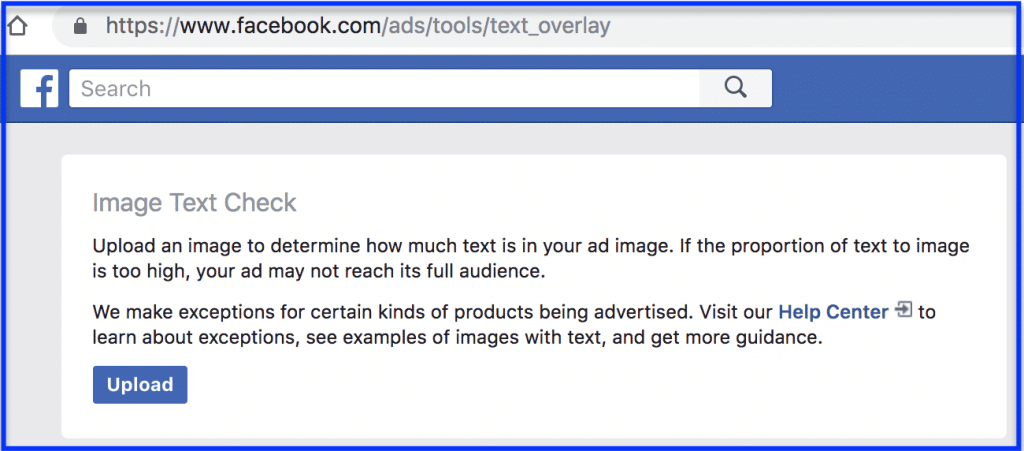
Task: Click the padlock site security icon
Action: pyautogui.click(x=81, y=26)
